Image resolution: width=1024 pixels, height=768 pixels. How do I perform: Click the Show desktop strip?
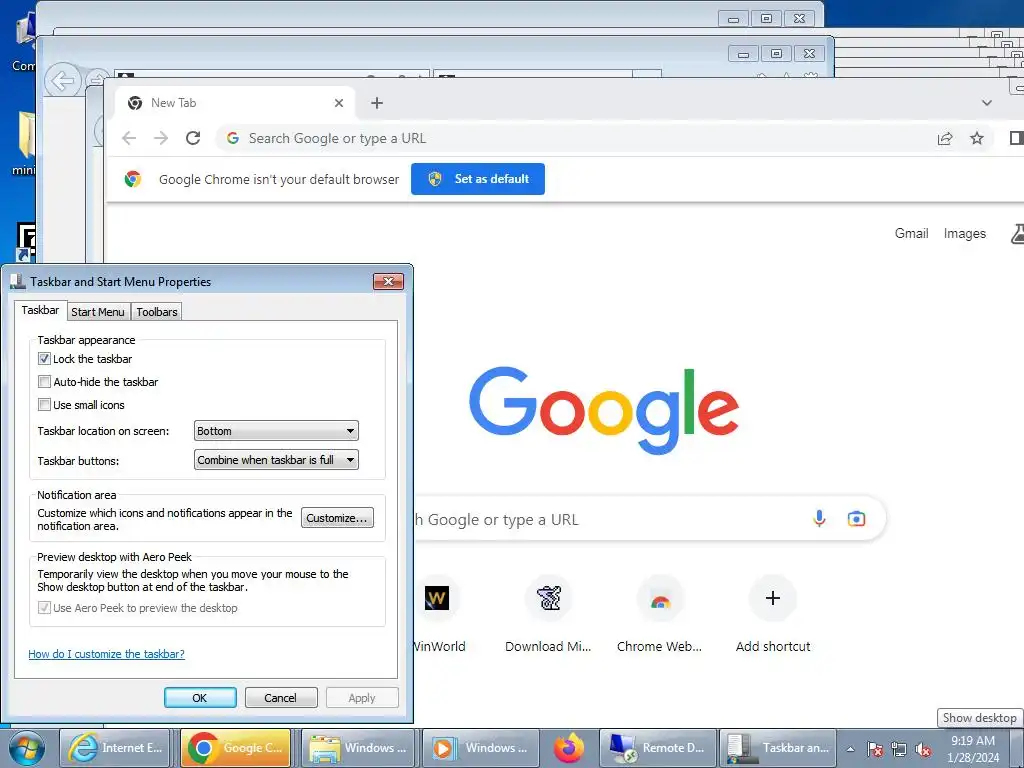pyautogui.click(x=1018, y=748)
